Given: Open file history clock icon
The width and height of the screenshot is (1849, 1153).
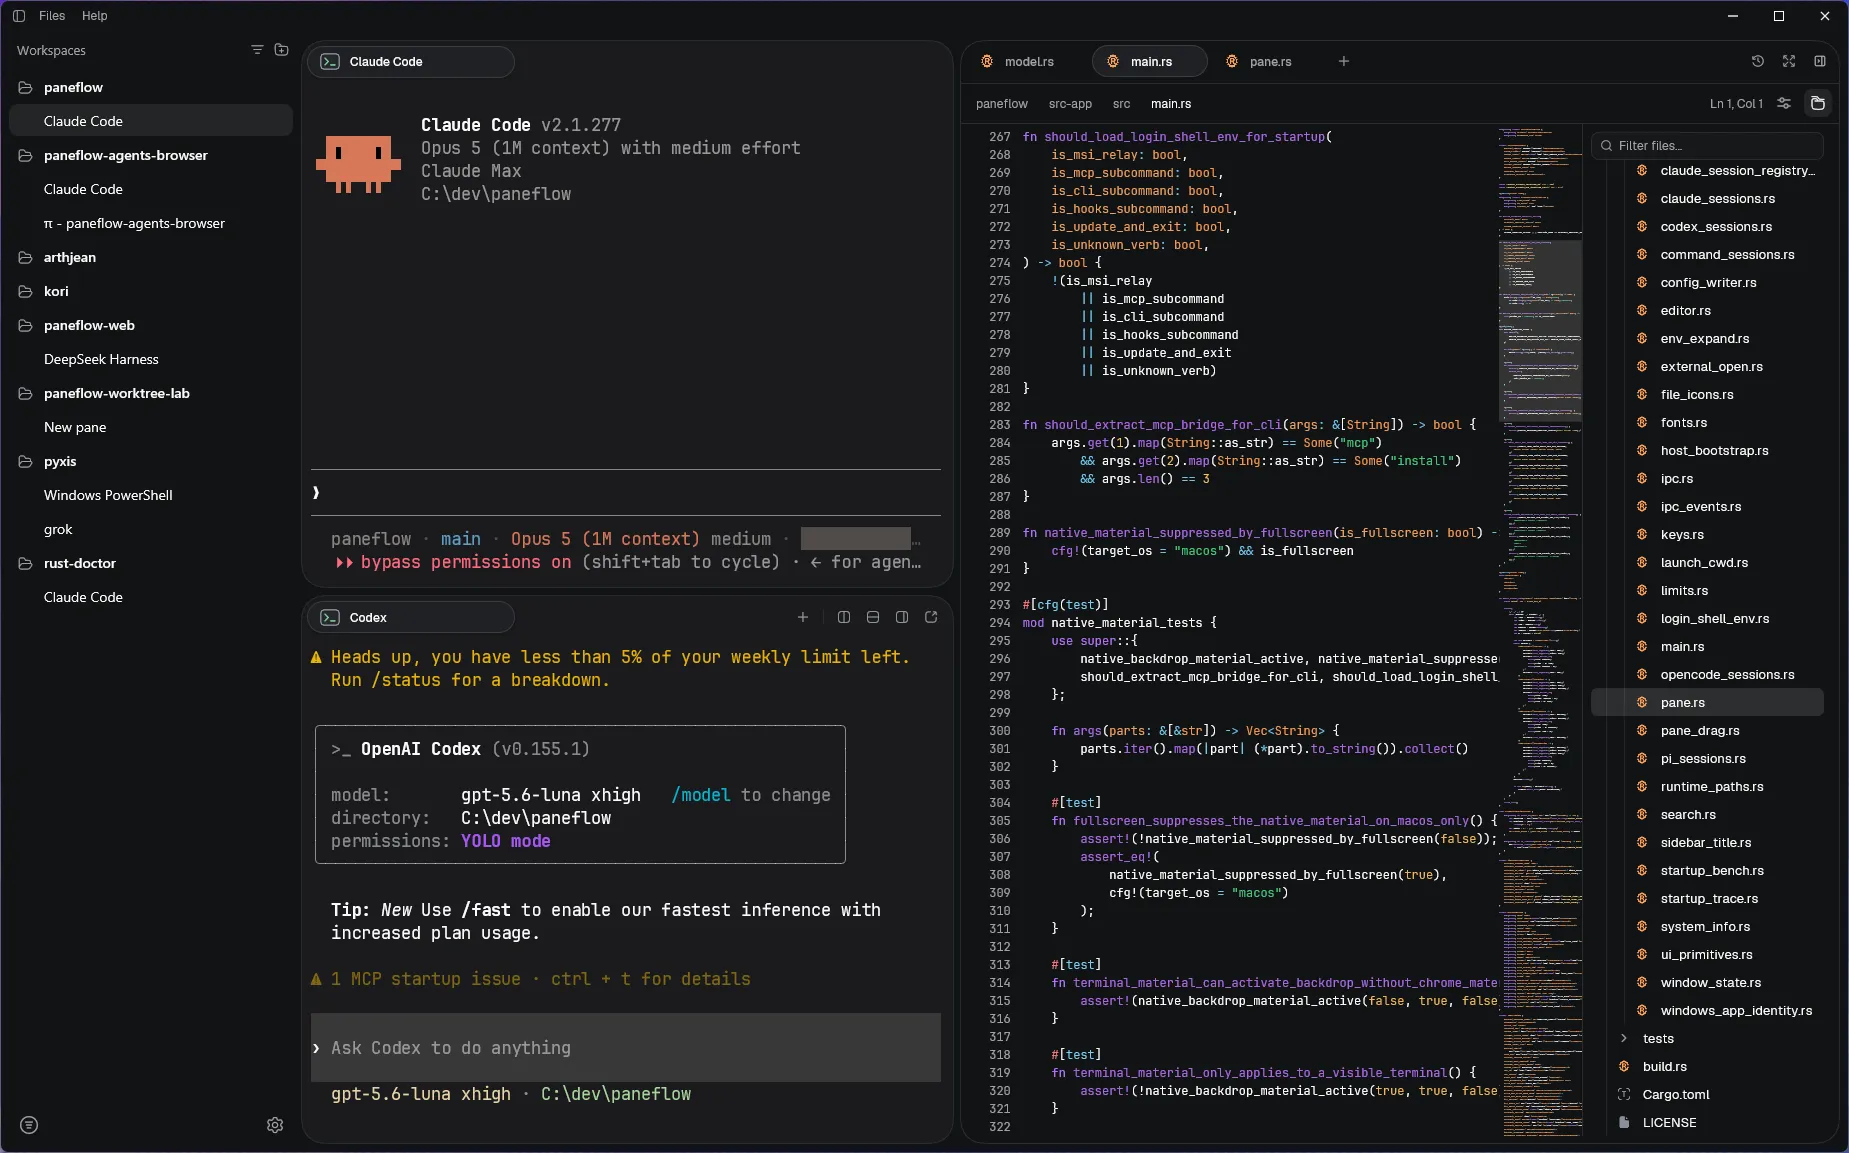Looking at the screenshot, I should coord(1758,61).
